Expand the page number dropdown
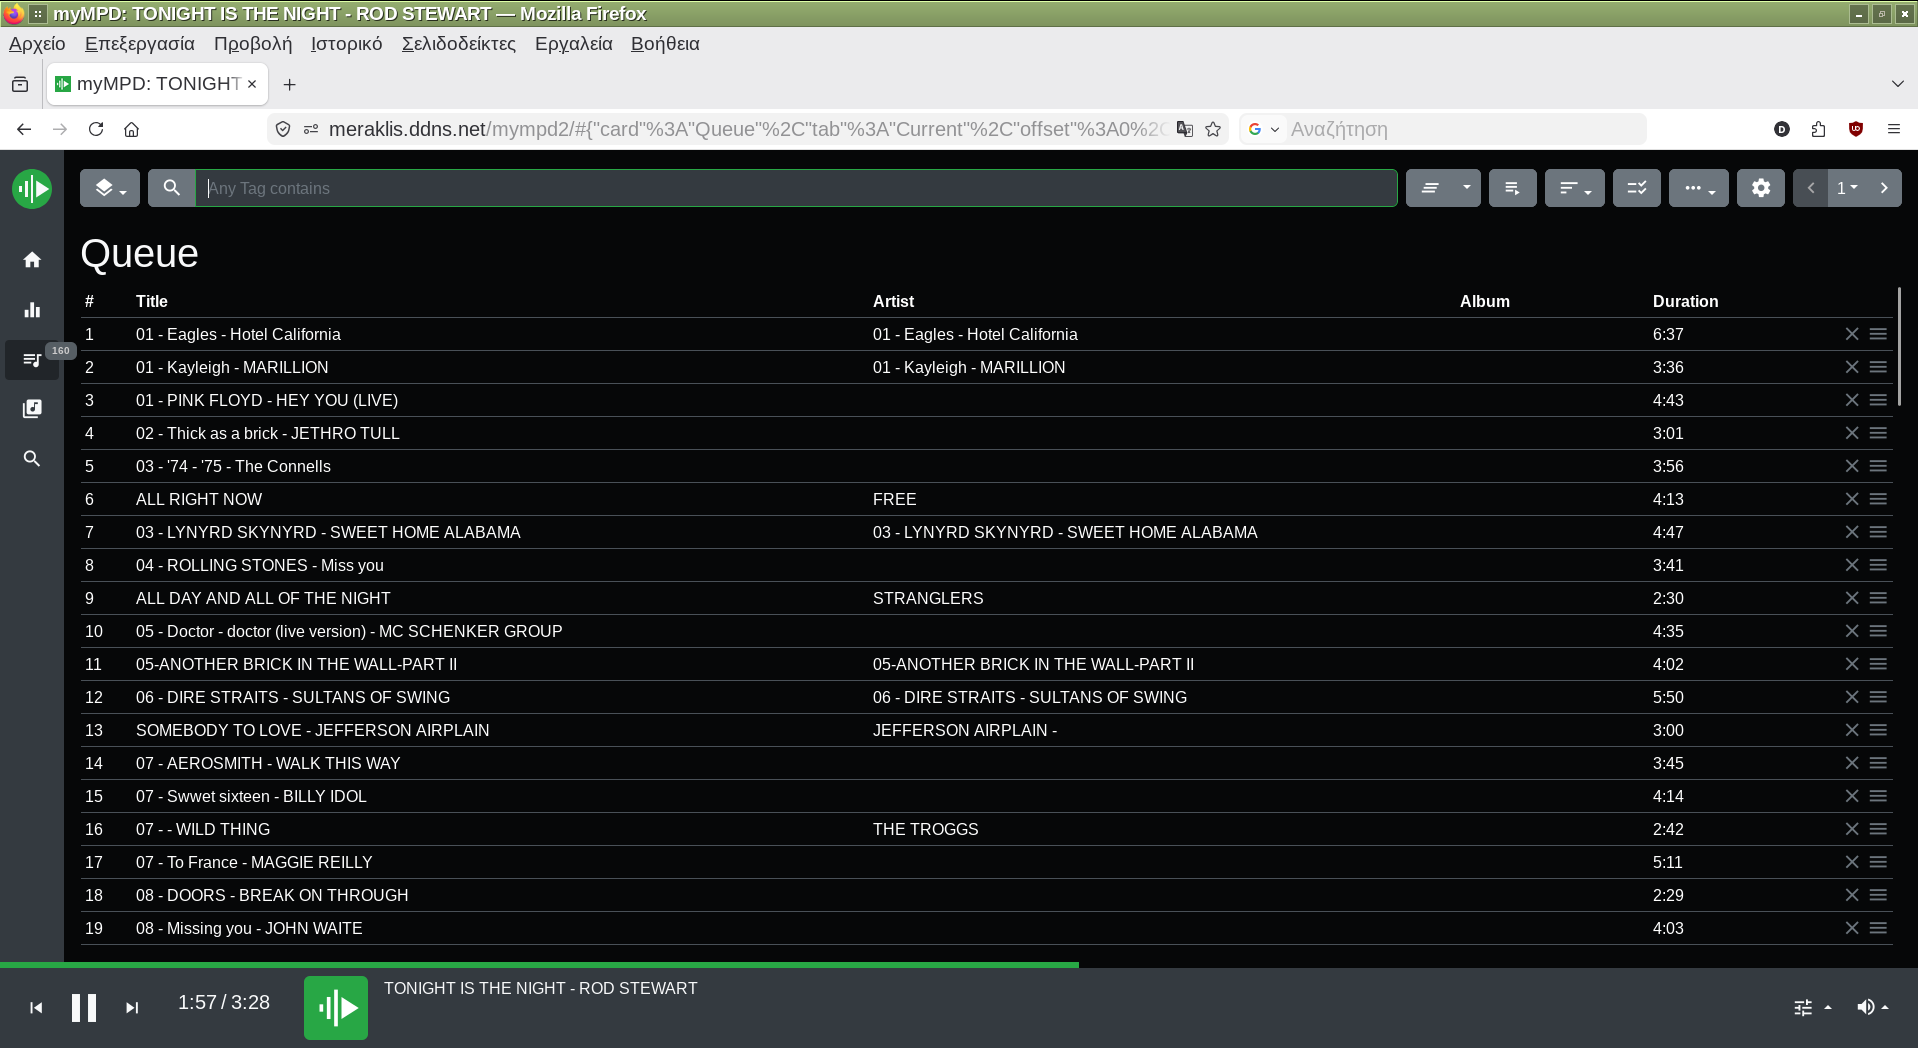 click(1846, 188)
